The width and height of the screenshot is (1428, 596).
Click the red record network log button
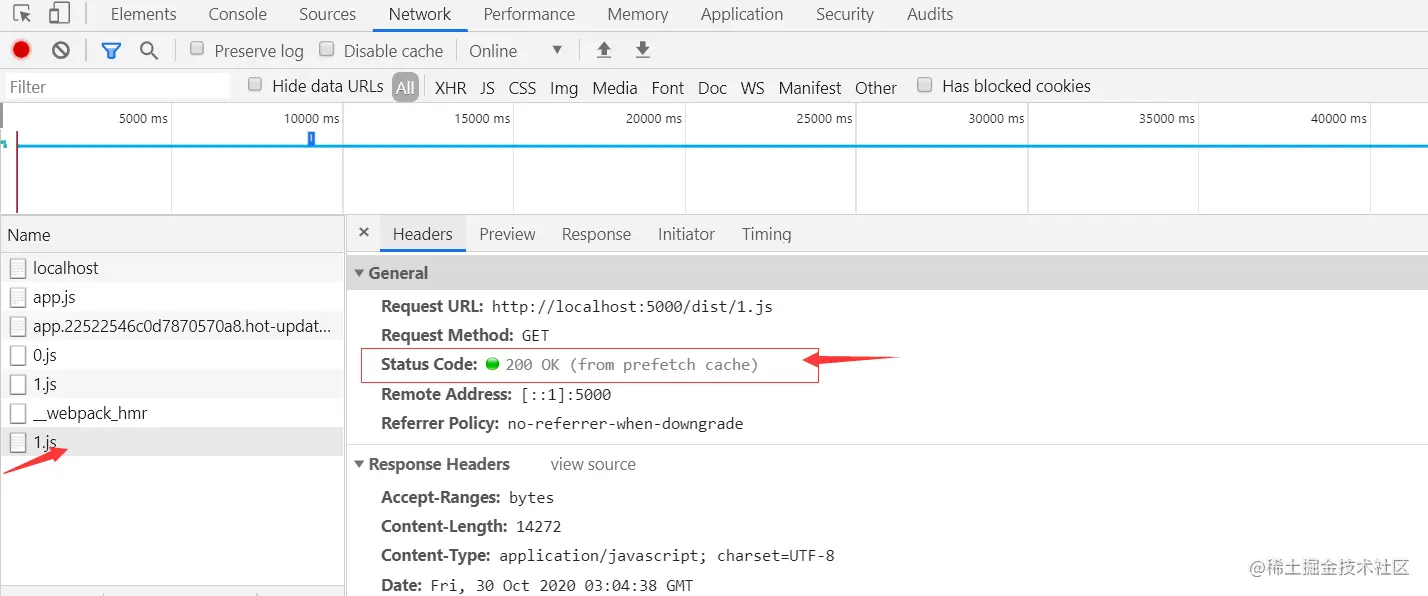coord(21,50)
